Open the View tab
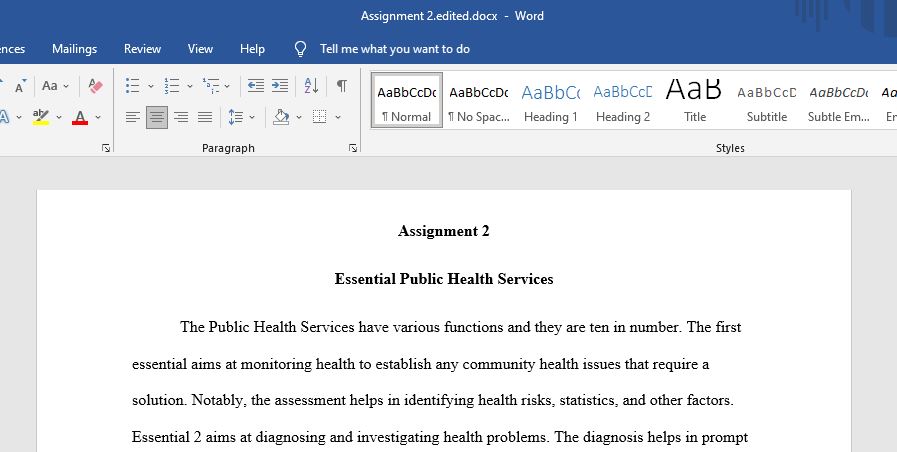Viewport: 897px width, 452px height. pyautogui.click(x=200, y=49)
